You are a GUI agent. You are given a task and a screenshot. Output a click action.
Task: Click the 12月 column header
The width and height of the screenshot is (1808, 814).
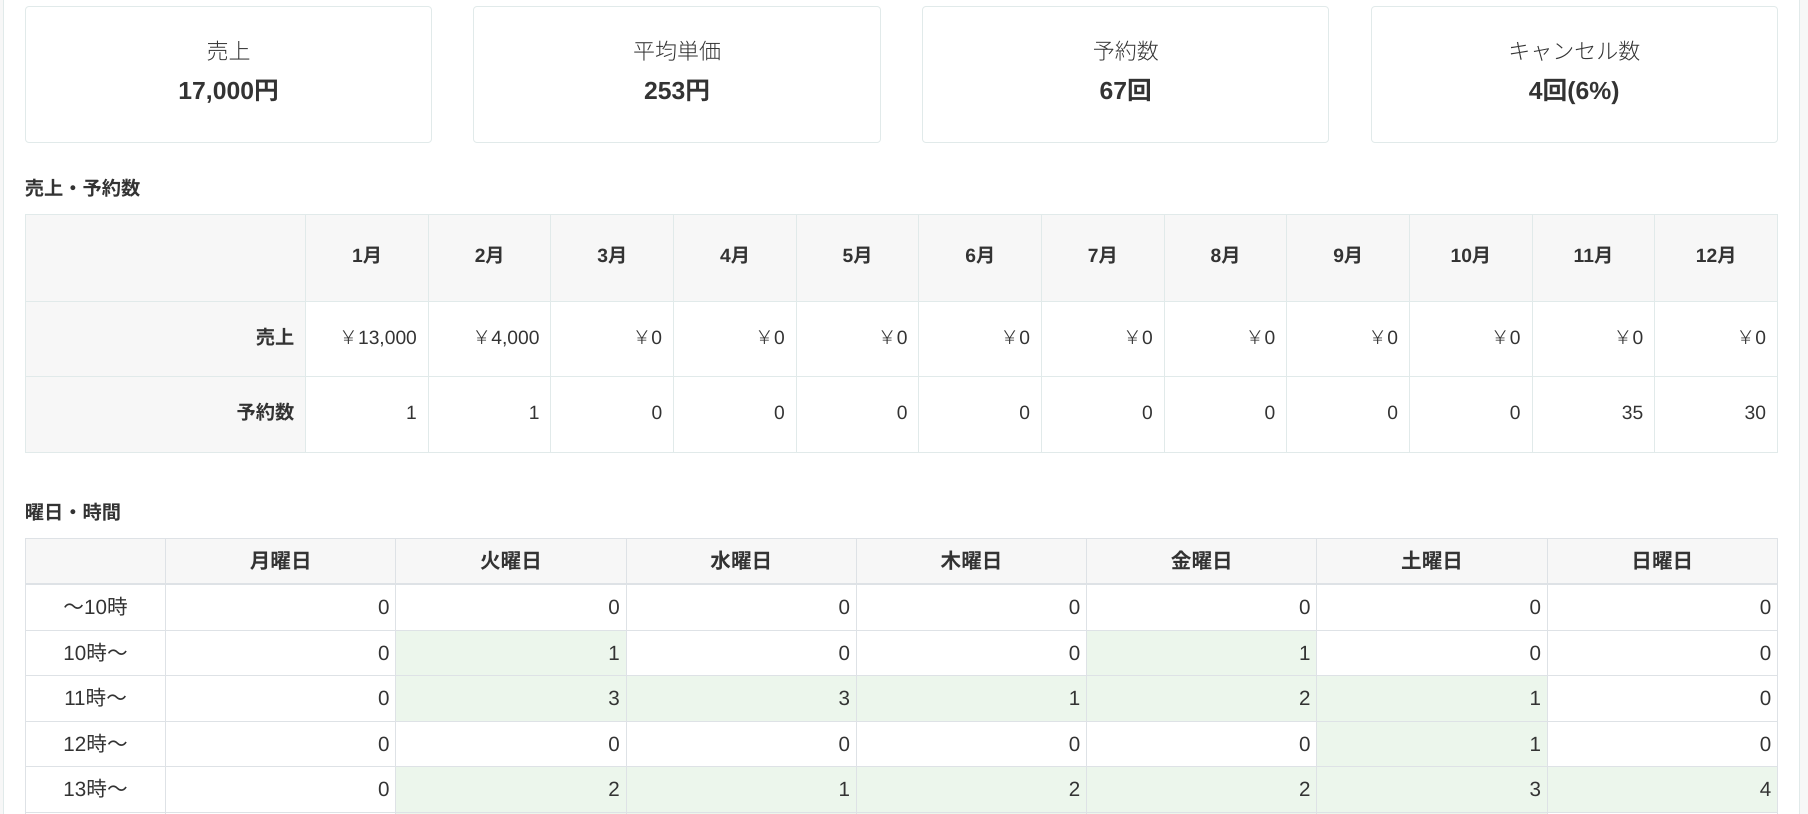coord(1715,256)
